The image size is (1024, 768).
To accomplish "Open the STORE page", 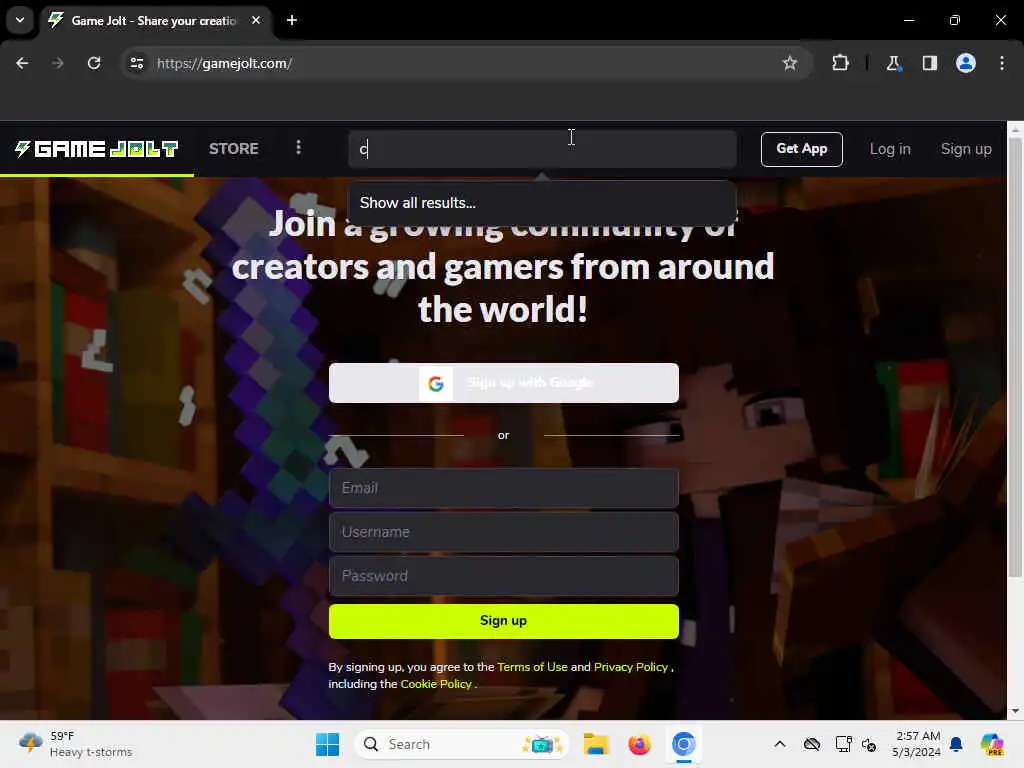I will [234, 149].
